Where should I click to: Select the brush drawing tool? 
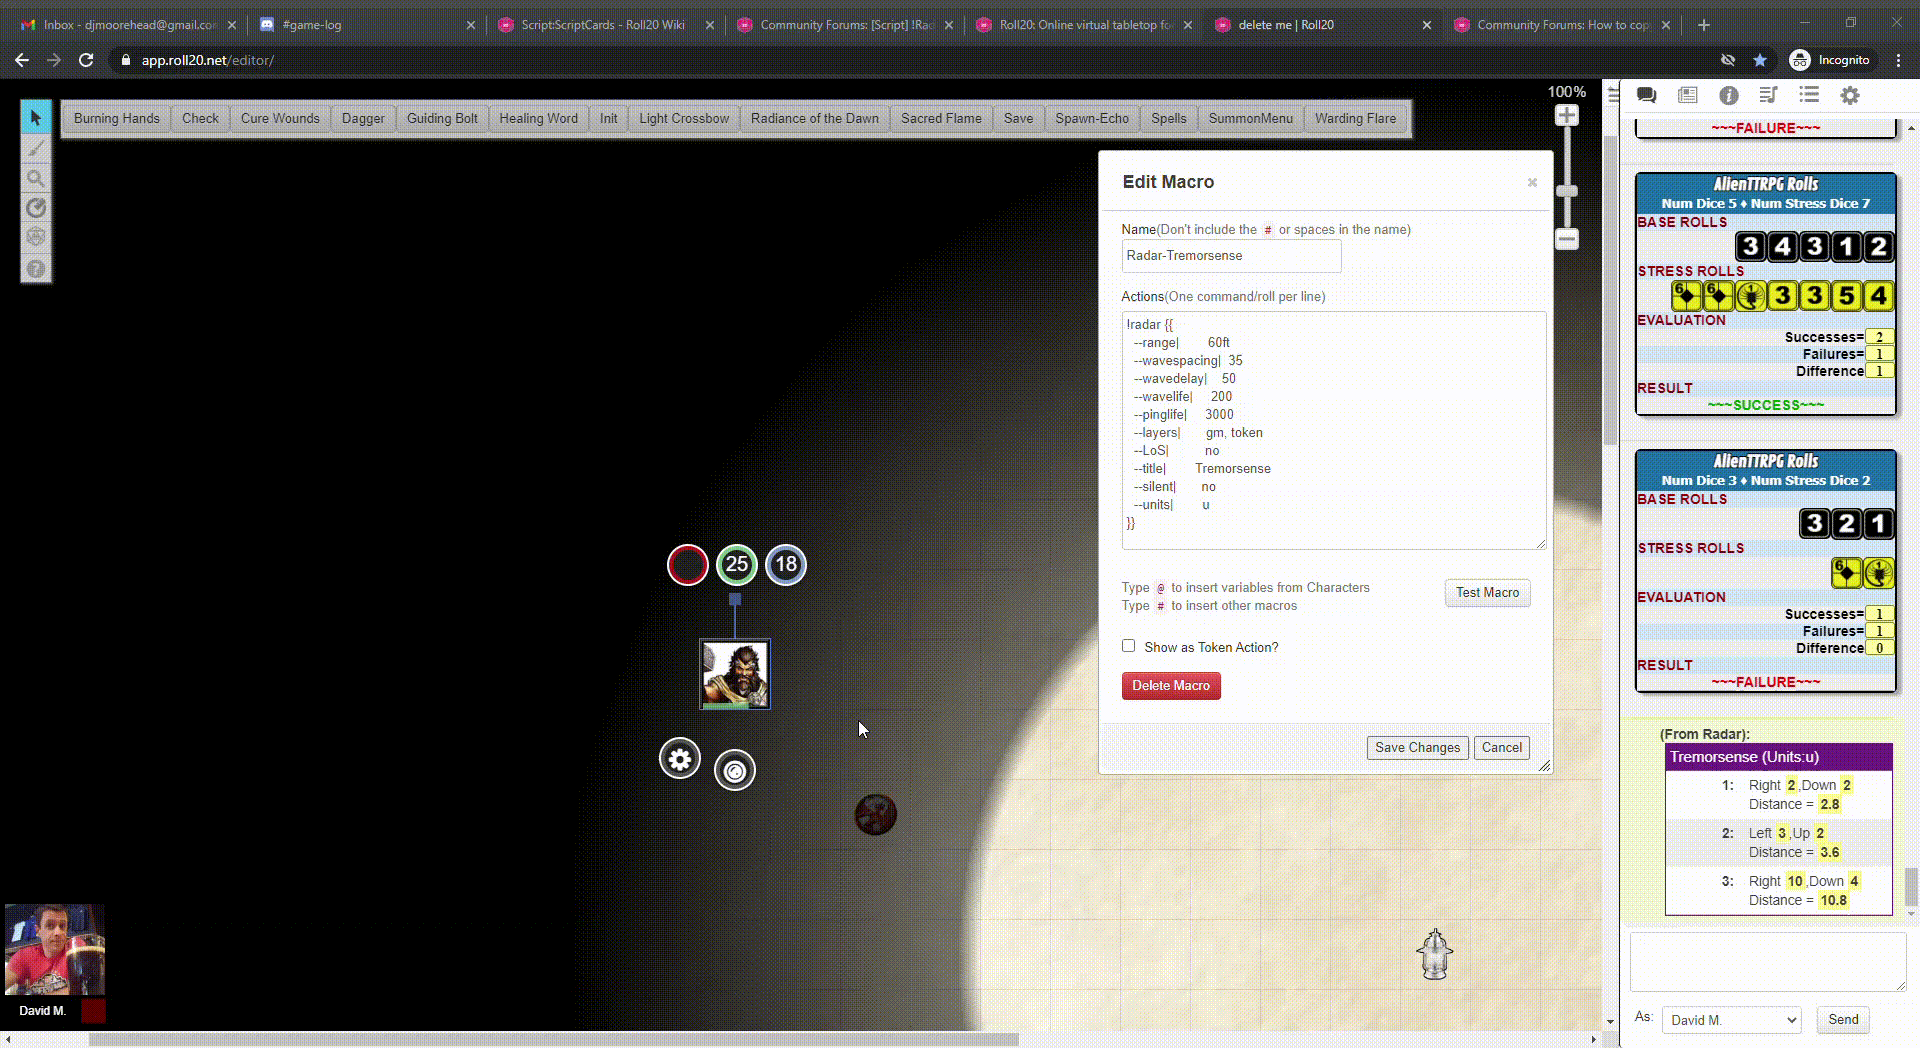pos(36,148)
